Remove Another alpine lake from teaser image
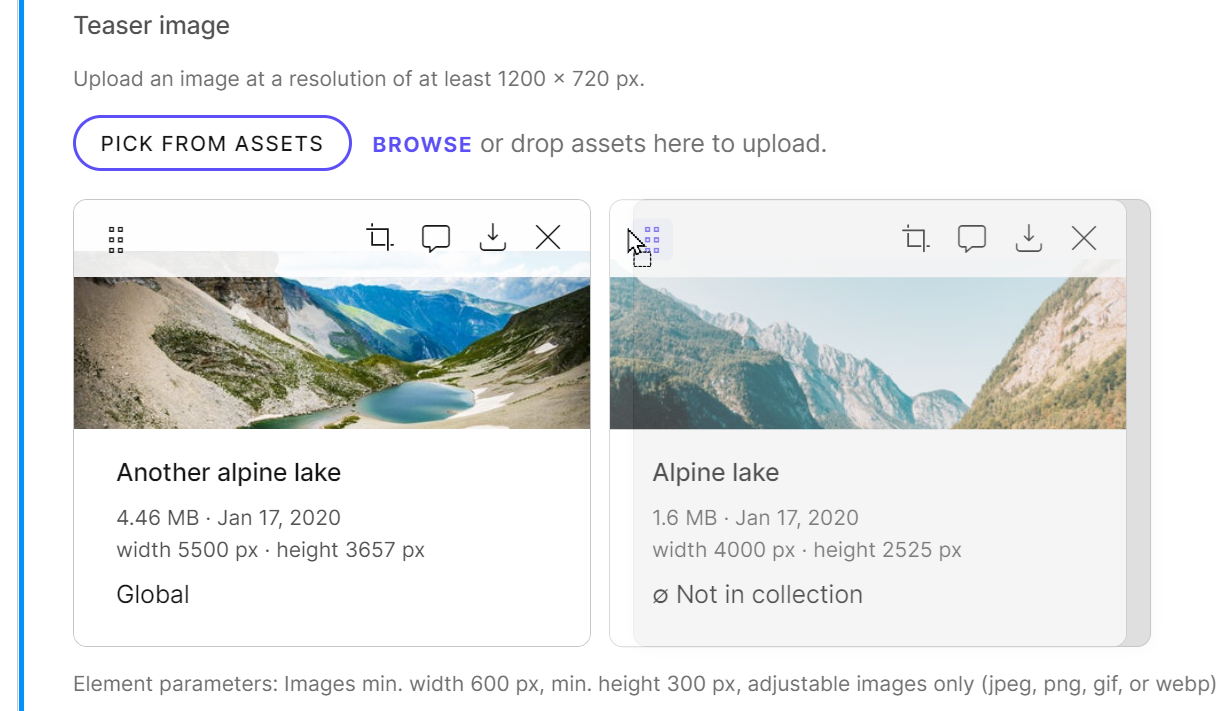1227x711 pixels. (x=548, y=238)
